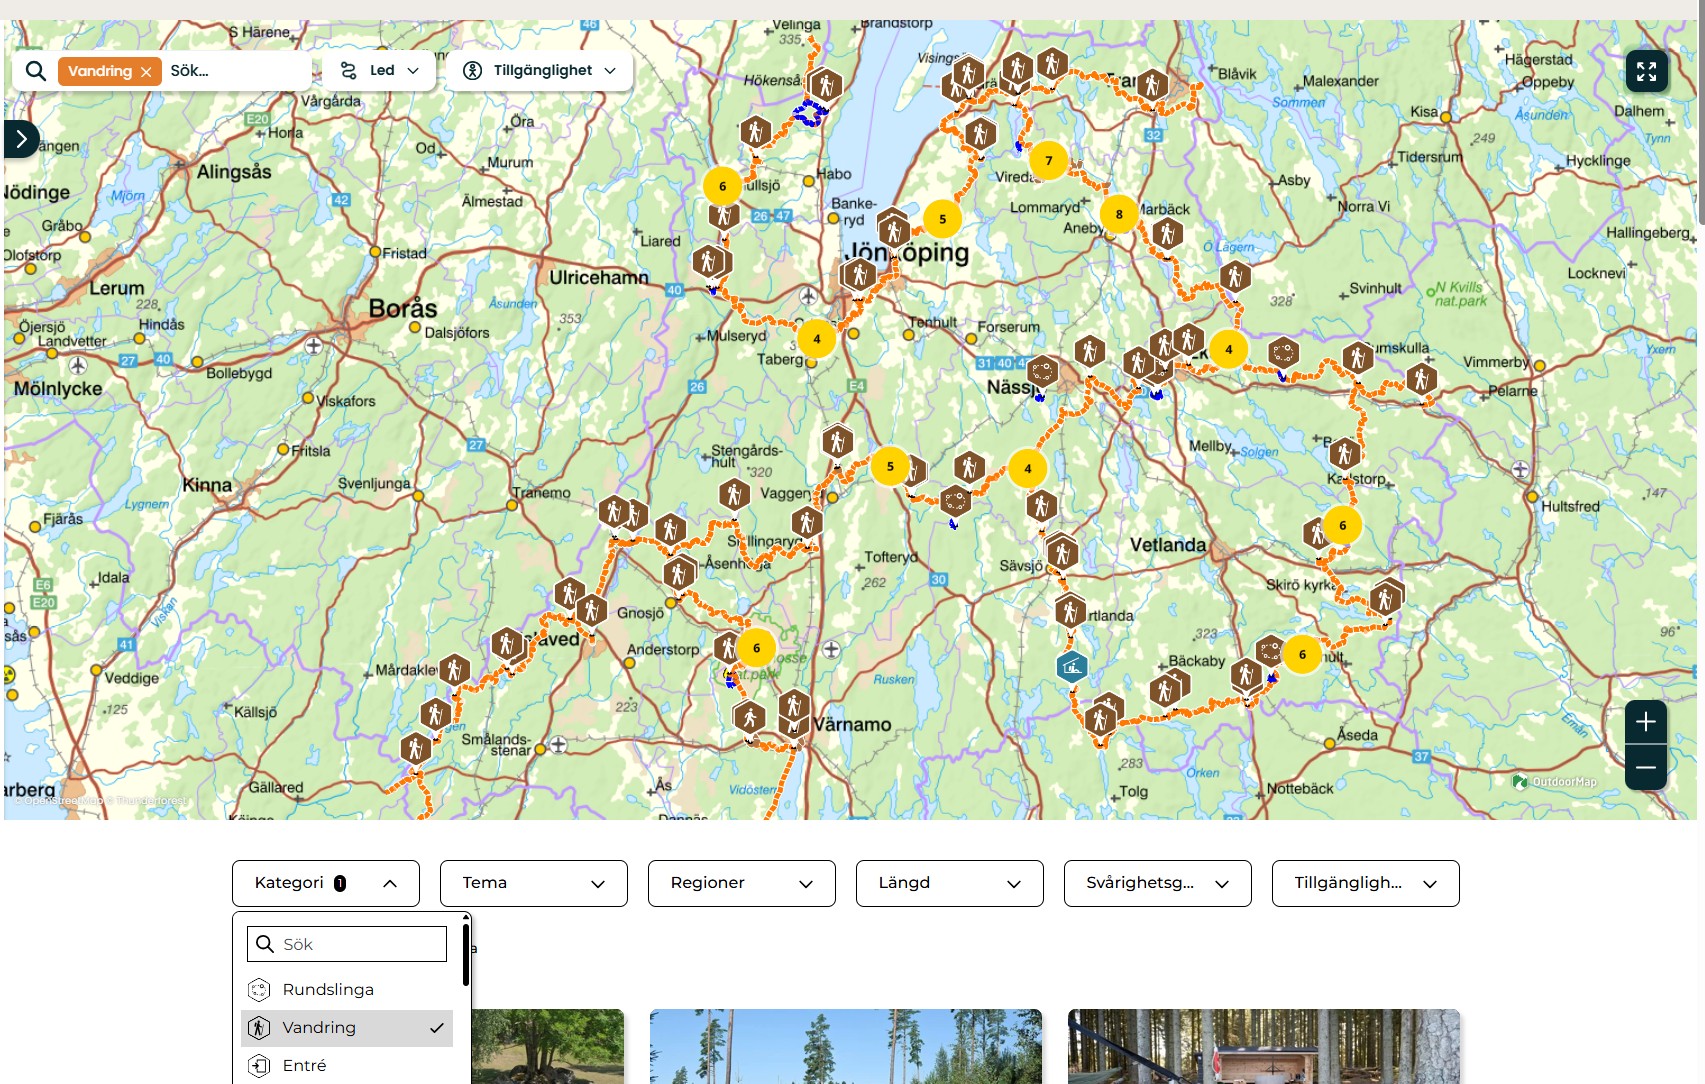
Task: Click the fullscreen map icon
Action: 1646,71
